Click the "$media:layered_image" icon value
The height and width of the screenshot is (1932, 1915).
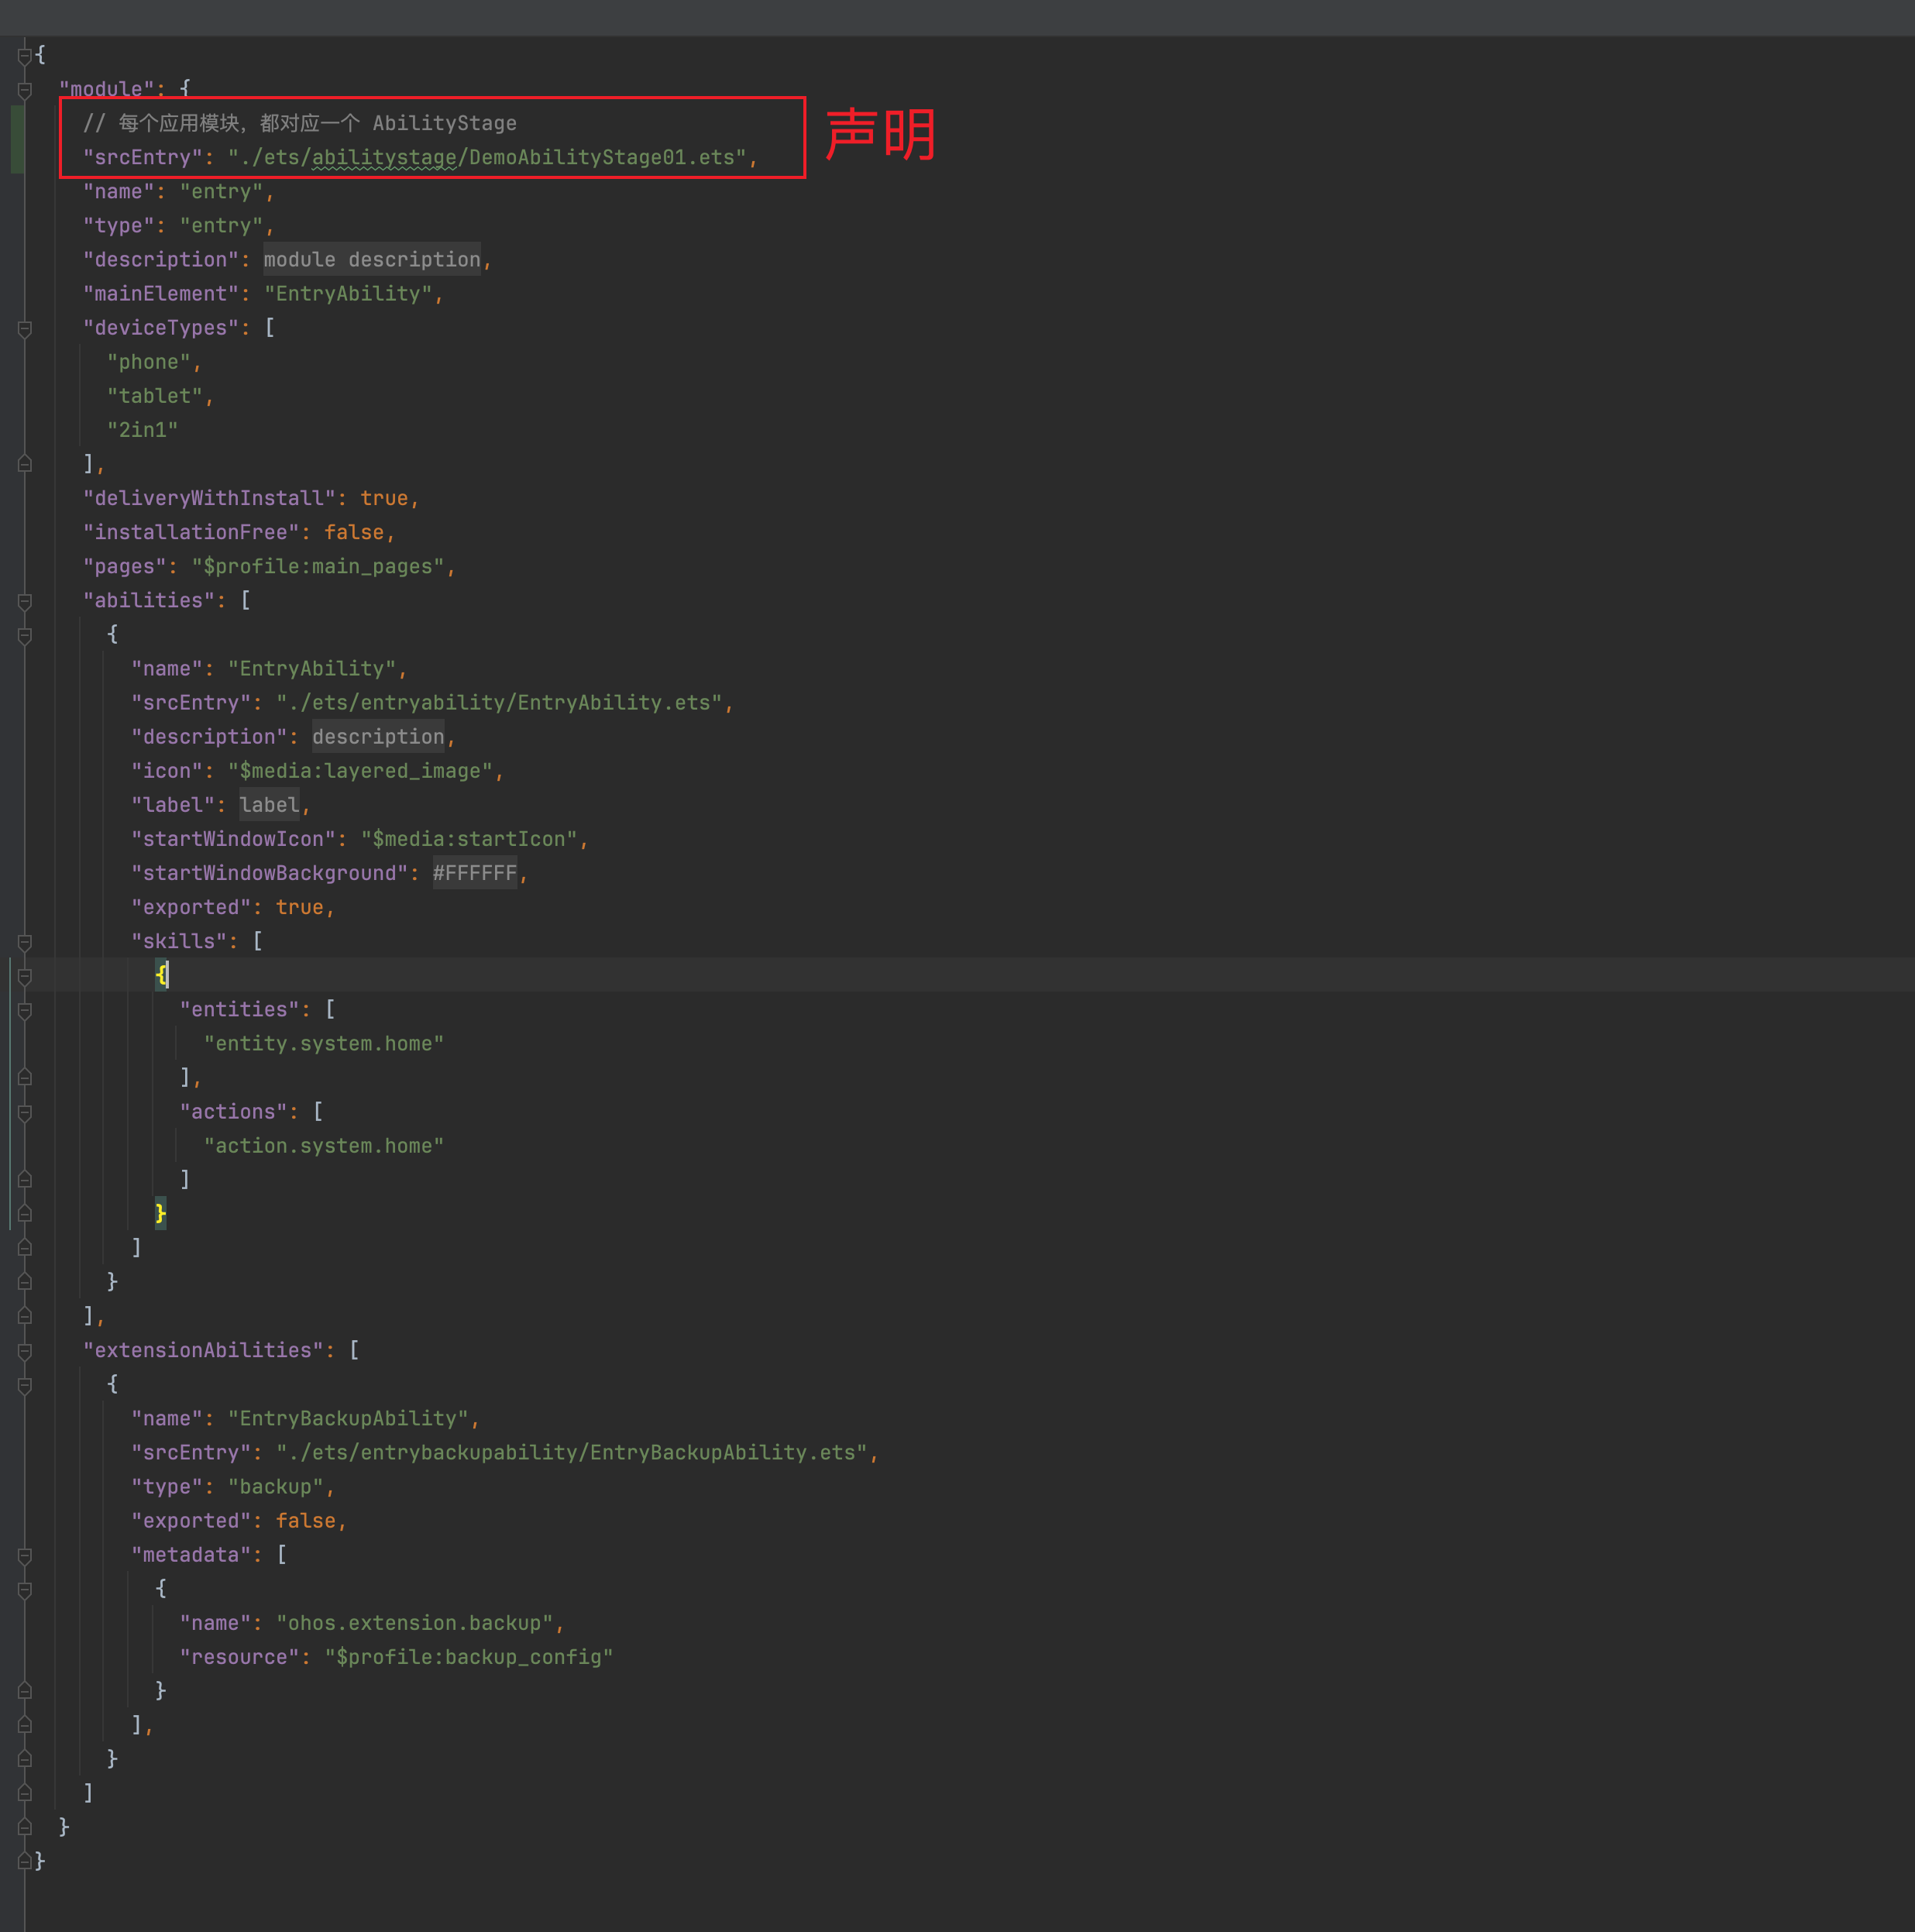[360, 771]
